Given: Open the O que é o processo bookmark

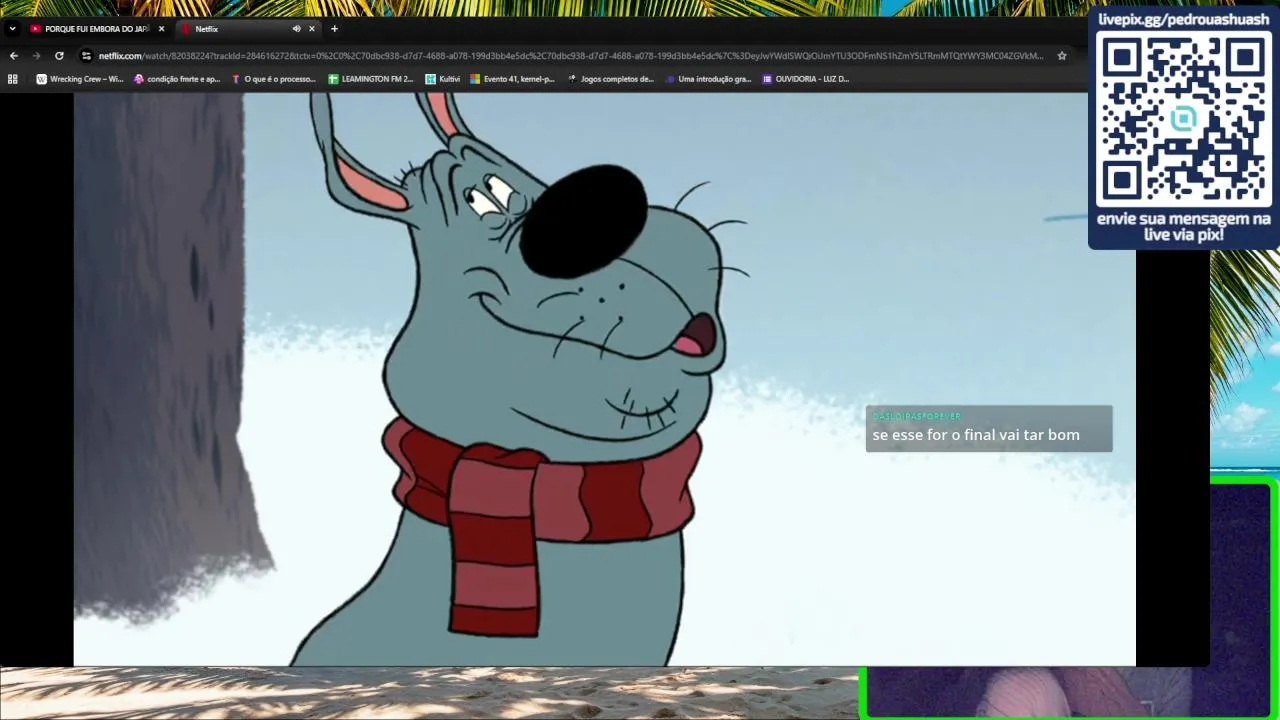Looking at the screenshot, I should click(x=273, y=79).
